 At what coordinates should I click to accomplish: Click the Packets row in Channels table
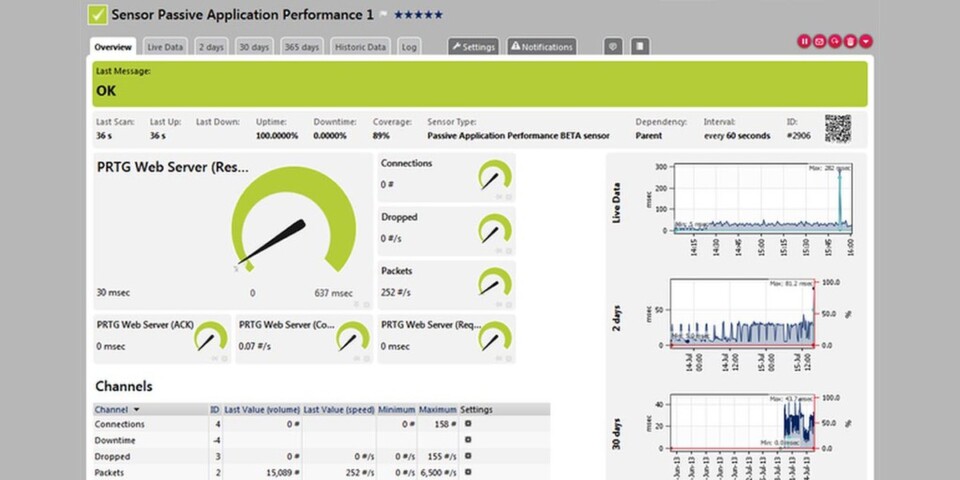(321, 472)
